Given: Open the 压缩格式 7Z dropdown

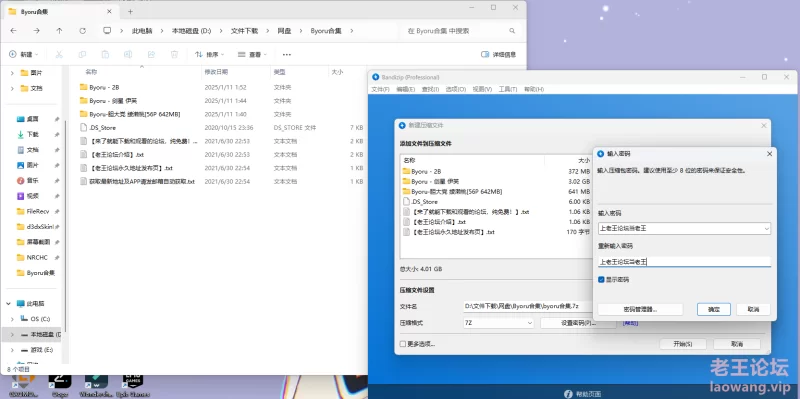Looking at the screenshot, I should pos(498,323).
